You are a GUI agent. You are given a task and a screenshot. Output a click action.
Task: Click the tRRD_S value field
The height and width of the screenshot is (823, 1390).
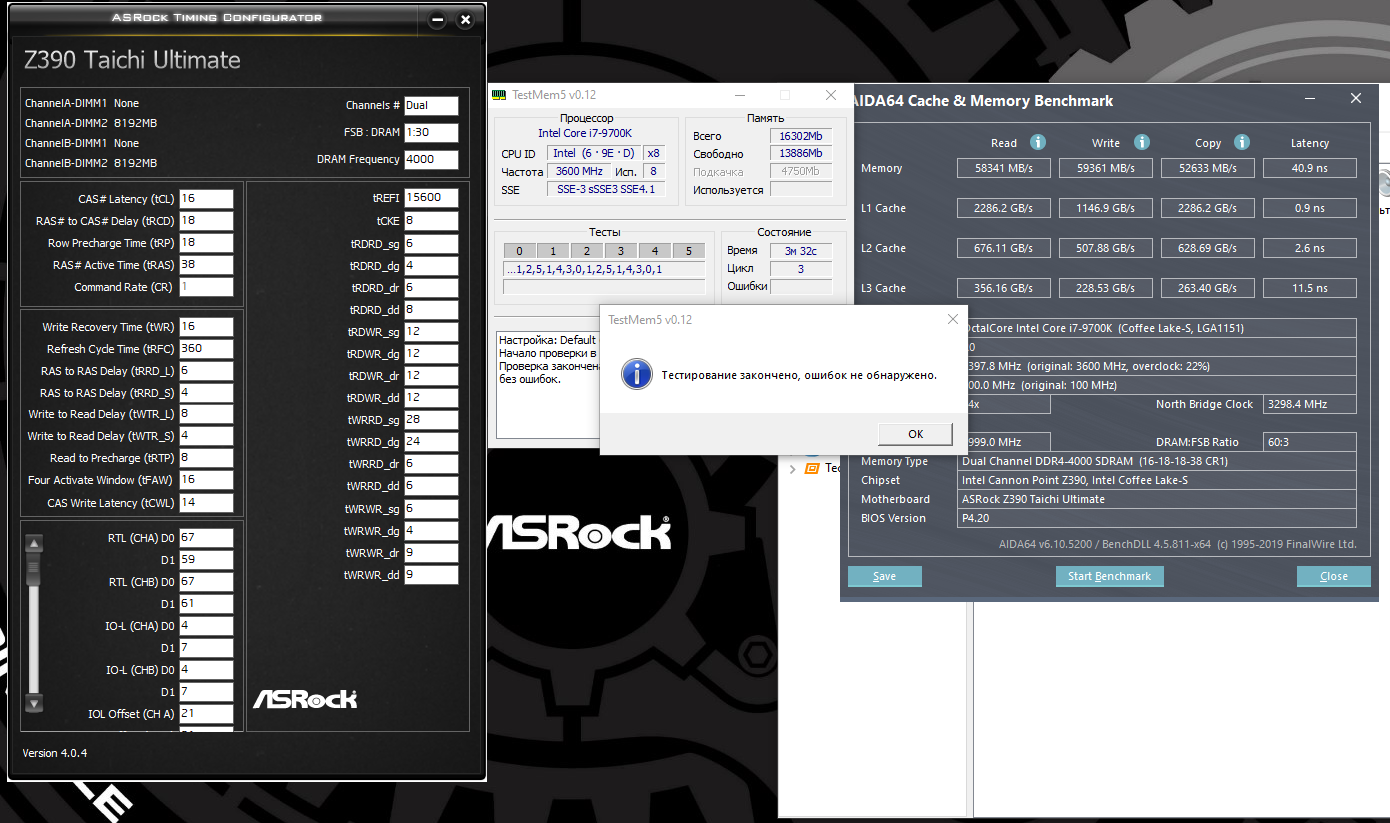206,393
